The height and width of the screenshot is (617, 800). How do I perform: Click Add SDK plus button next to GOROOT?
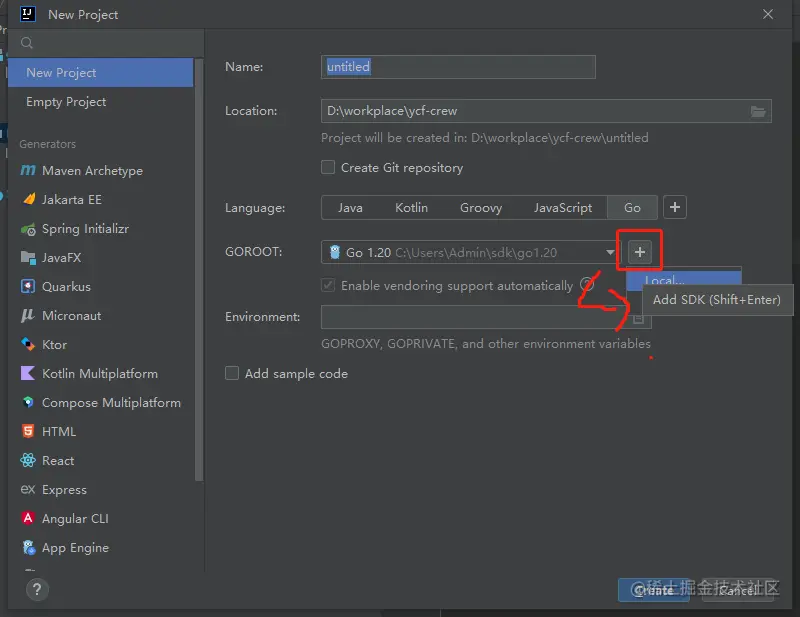tap(640, 252)
